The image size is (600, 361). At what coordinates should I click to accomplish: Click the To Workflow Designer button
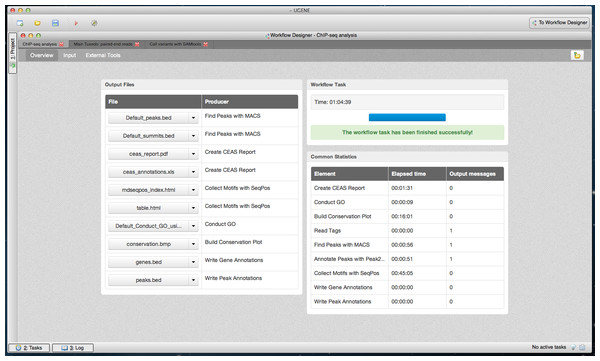559,23
